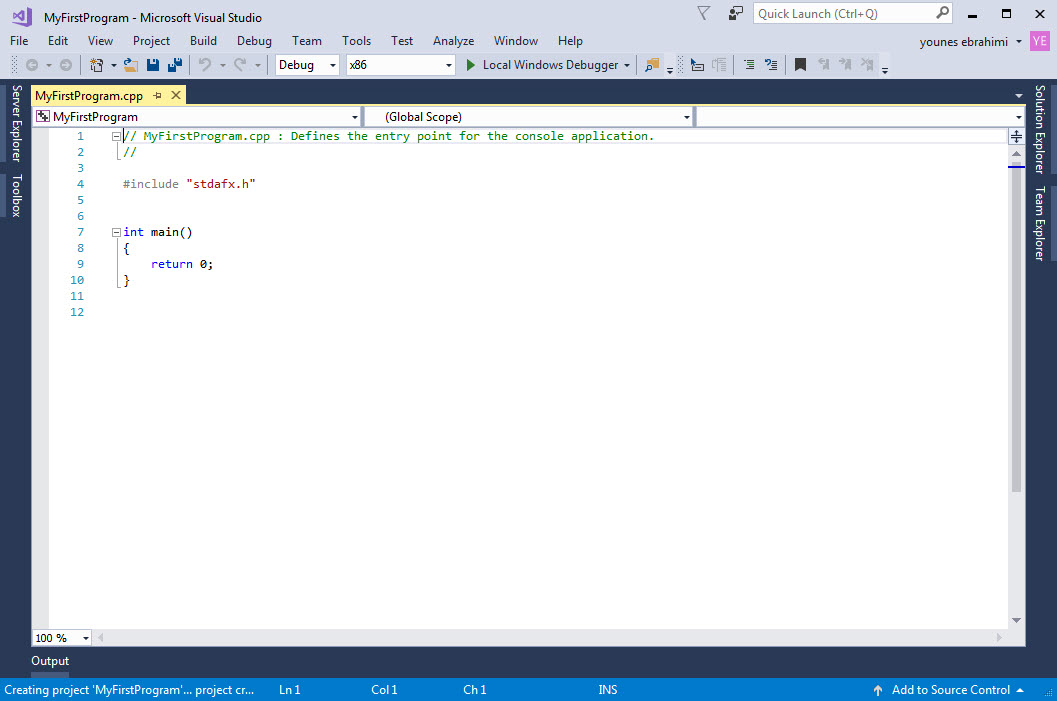This screenshot has height=701, width=1057.
Task: Click the Open File folder icon
Action: click(131, 65)
